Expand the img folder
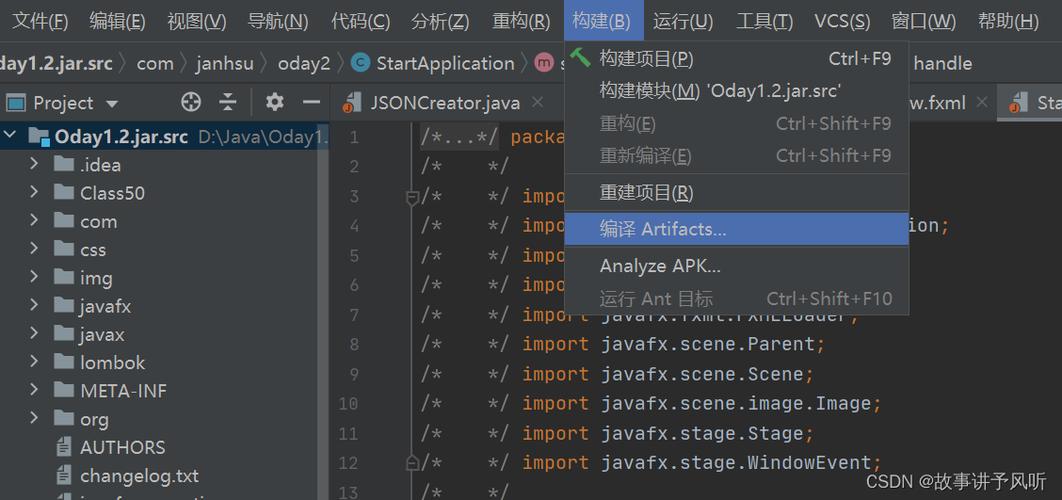Viewport: 1062px width, 500px height. [34, 277]
